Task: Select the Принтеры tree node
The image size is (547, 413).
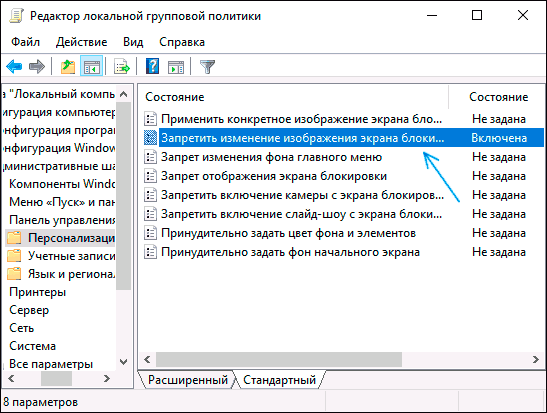Action: click(x=37, y=292)
